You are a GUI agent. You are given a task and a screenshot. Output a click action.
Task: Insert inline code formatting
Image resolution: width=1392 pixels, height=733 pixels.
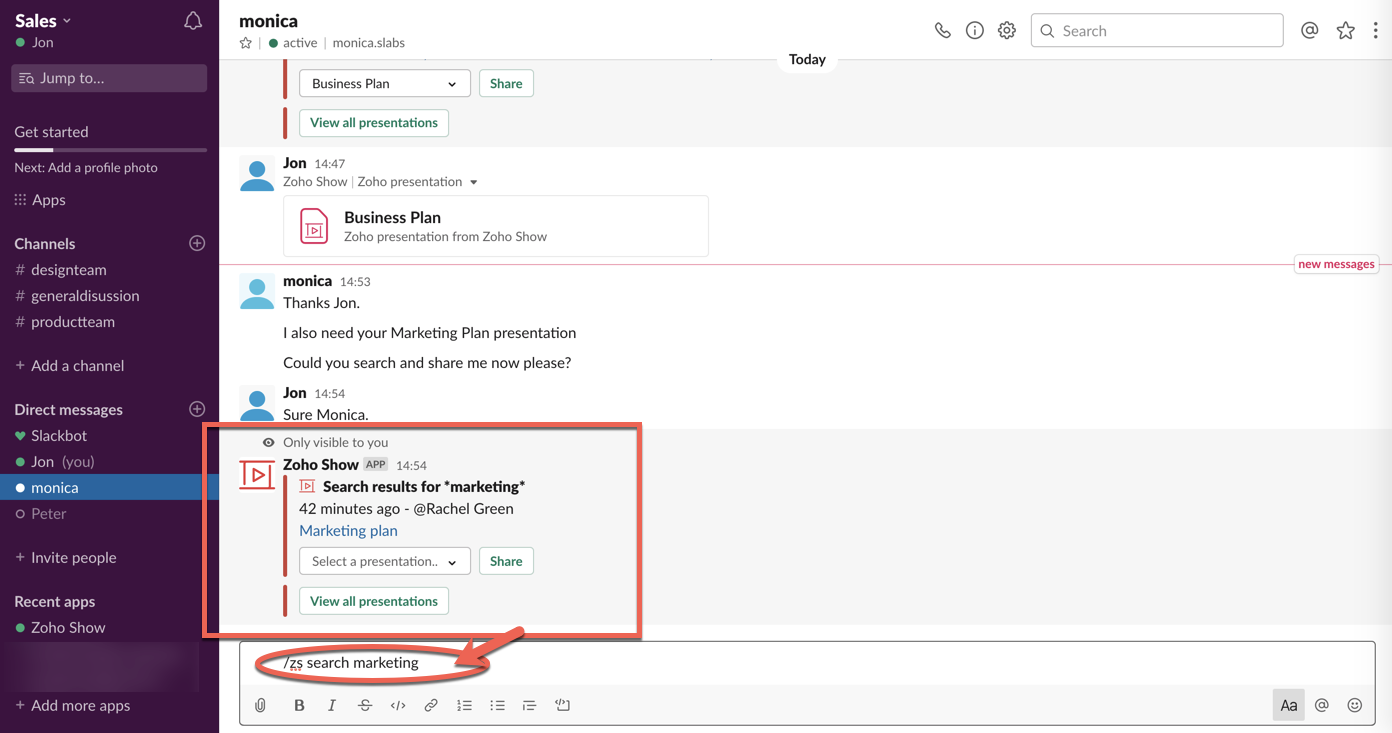398,705
